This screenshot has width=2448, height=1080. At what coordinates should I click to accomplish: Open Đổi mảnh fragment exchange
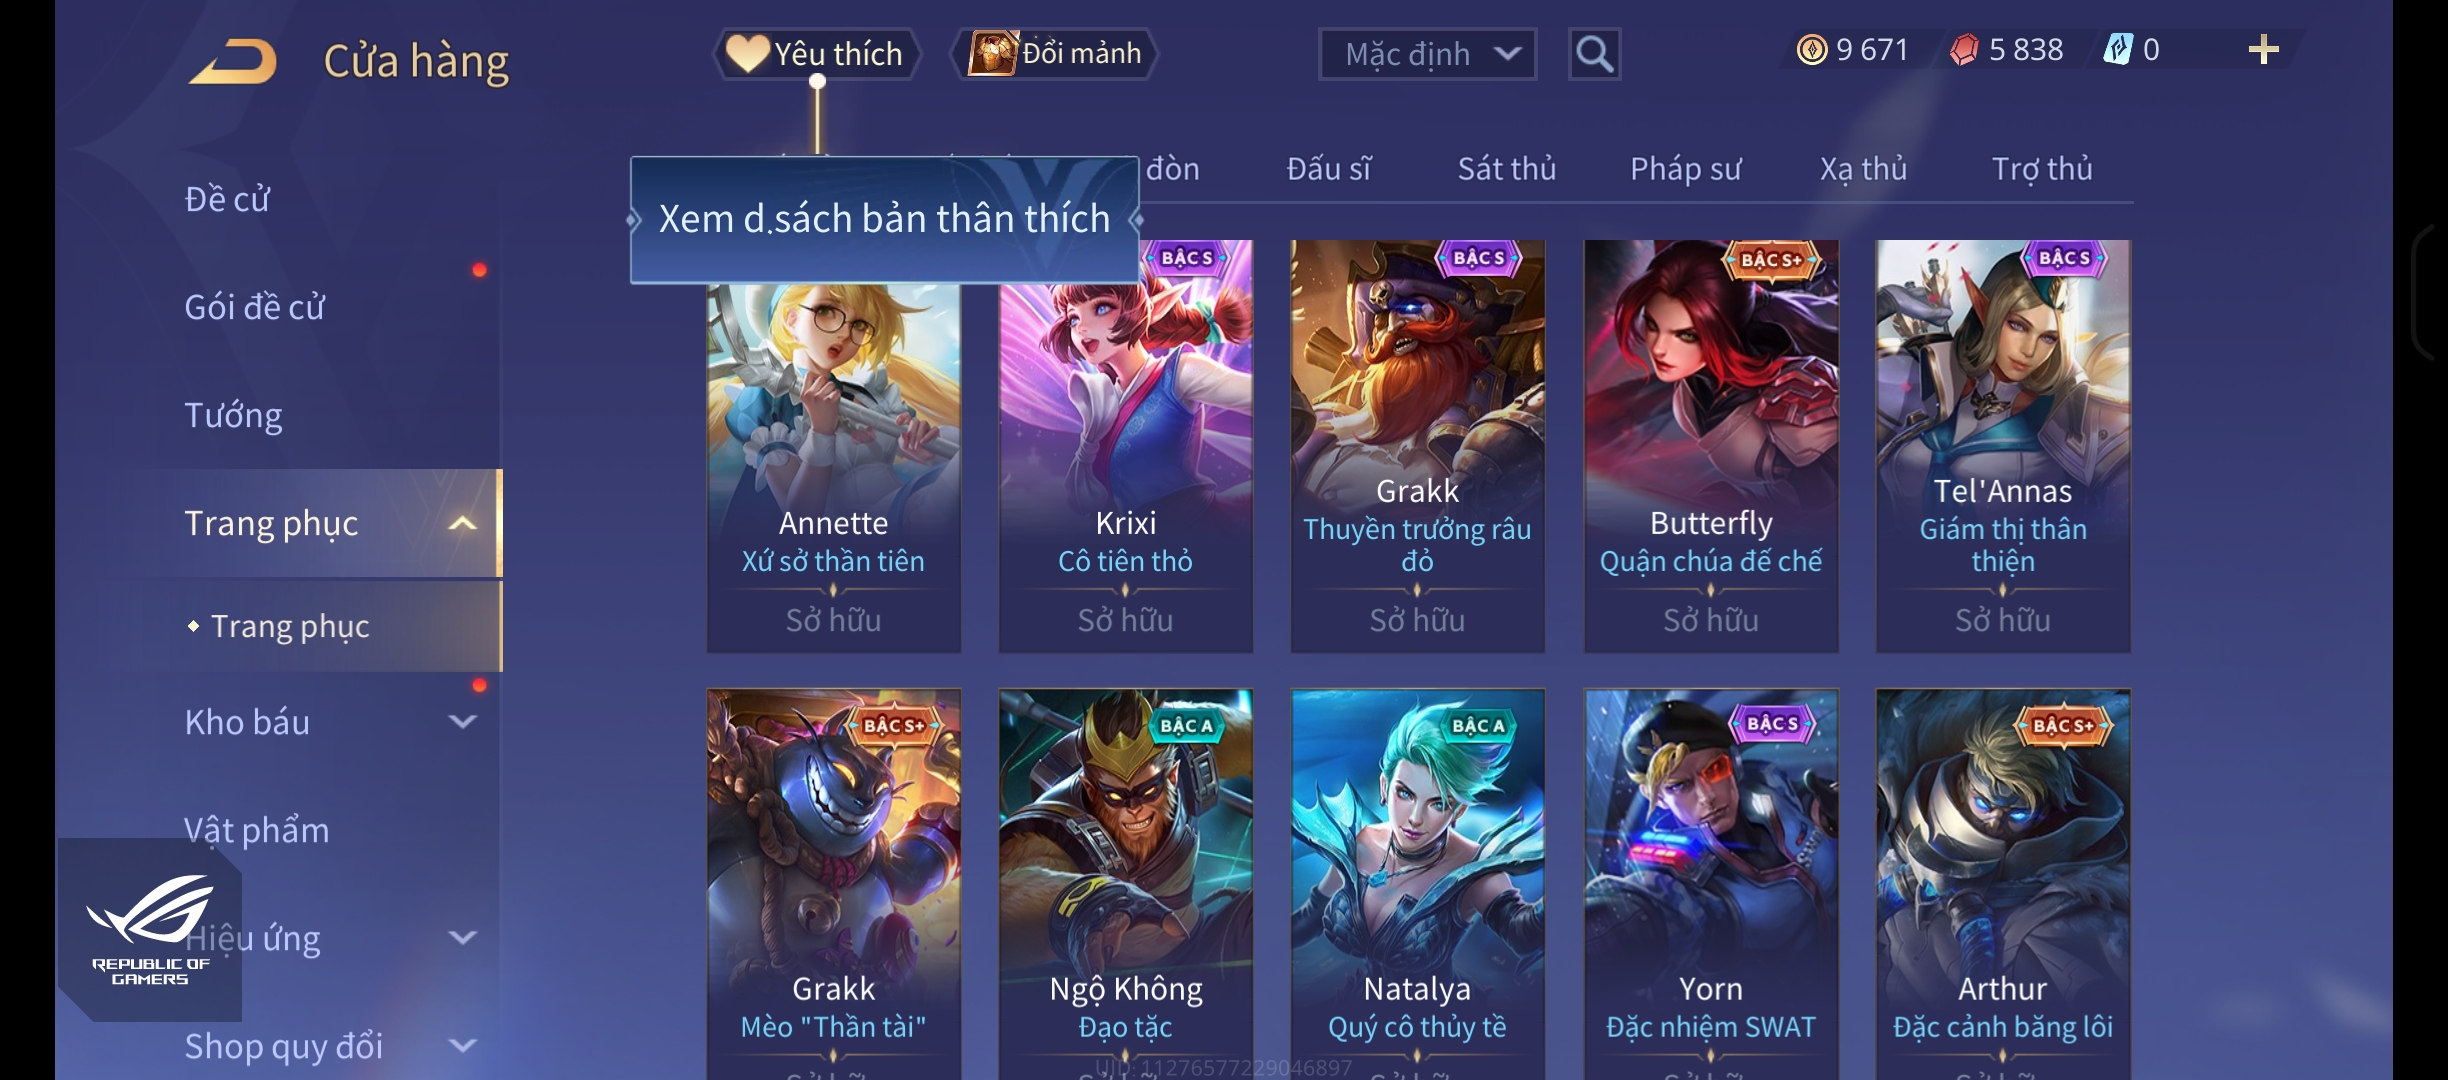tap(1054, 54)
